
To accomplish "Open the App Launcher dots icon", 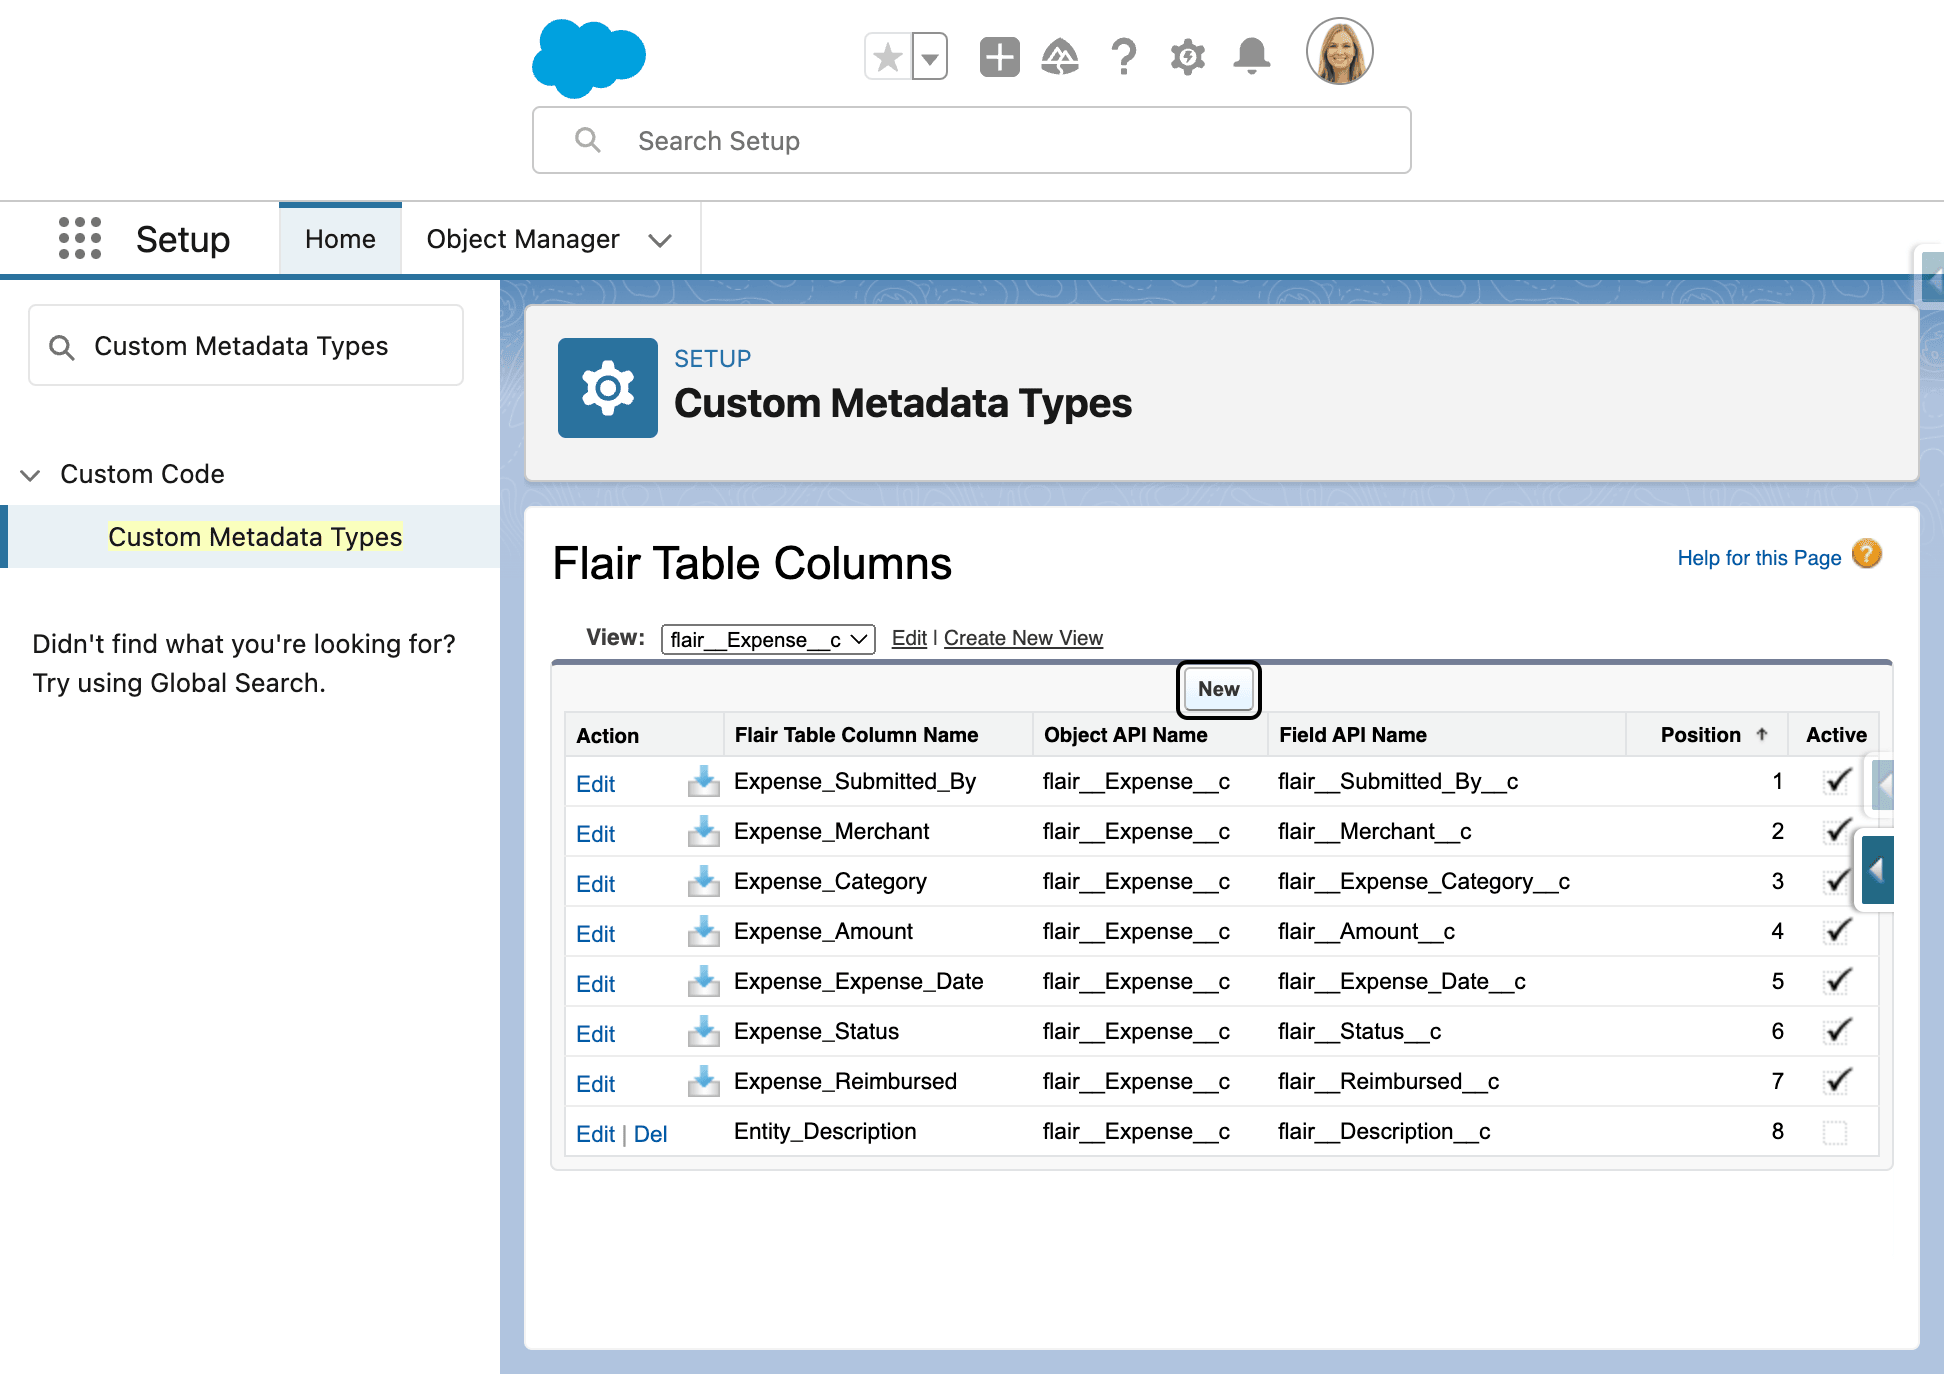I will (80, 238).
